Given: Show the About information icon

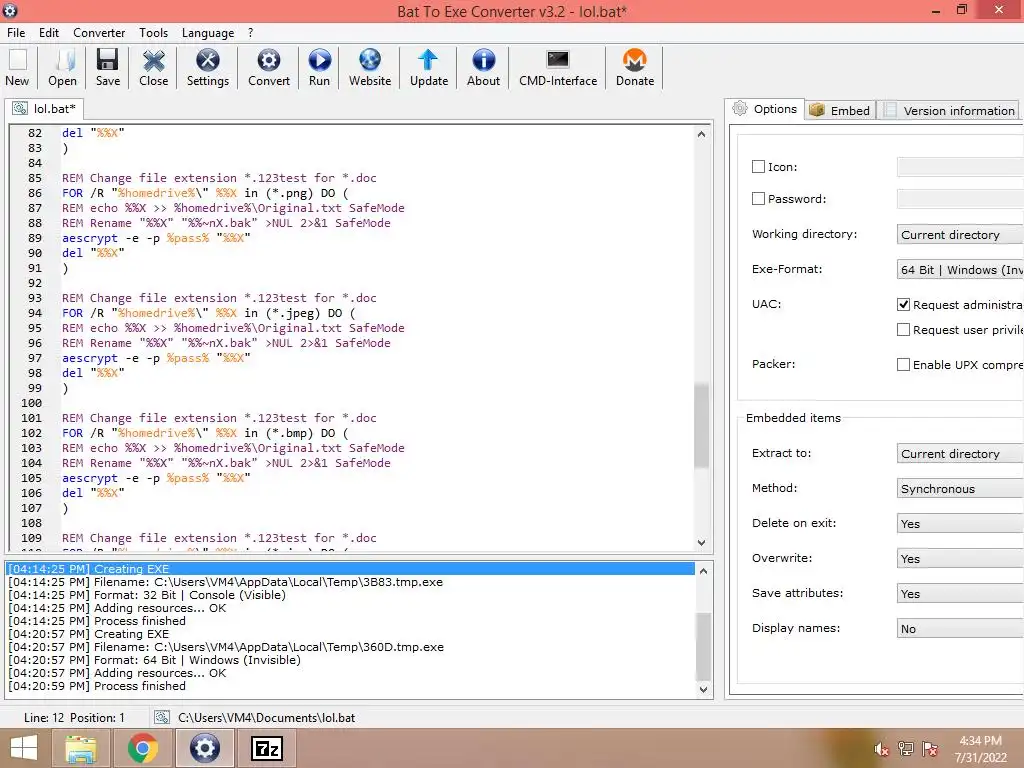Looking at the screenshot, I should pos(483,67).
